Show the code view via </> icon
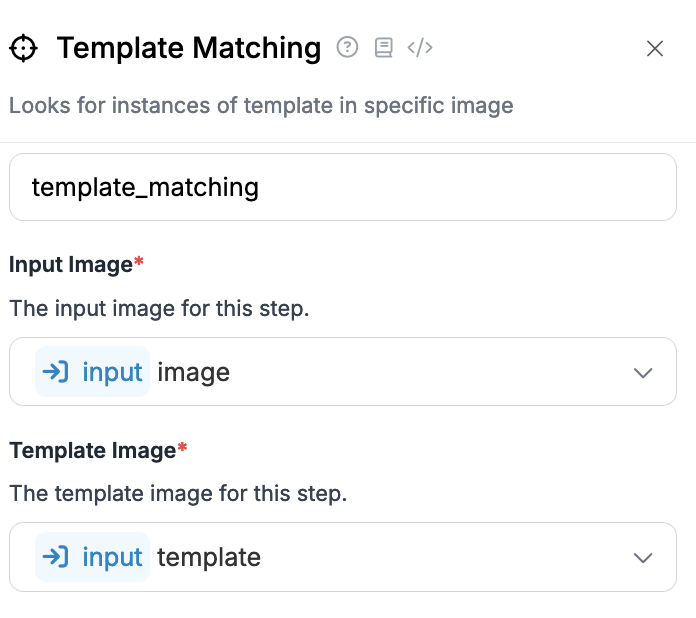Image resolution: width=696 pixels, height=618 pixels. pyautogui.click(x=420, y=48)
